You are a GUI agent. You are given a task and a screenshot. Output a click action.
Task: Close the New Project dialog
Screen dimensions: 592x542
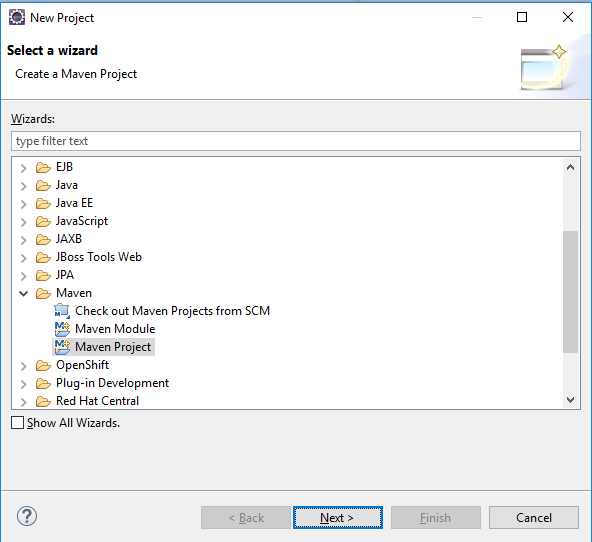[x=568, y=17]
